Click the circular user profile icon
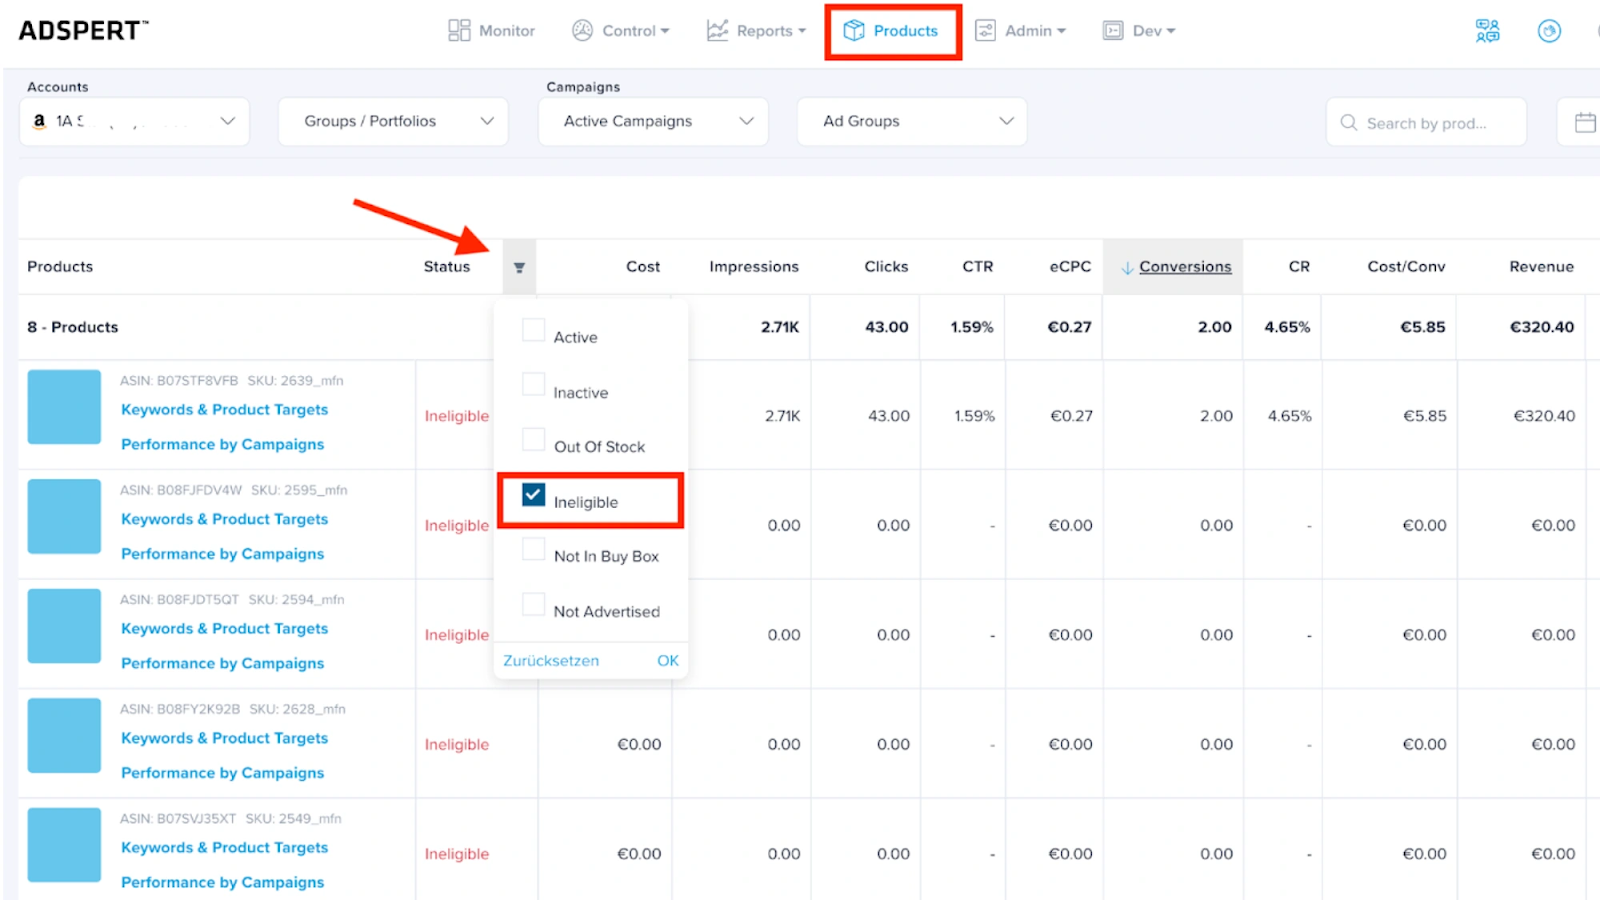1600x900 pixels. [x=1549, y=31]
